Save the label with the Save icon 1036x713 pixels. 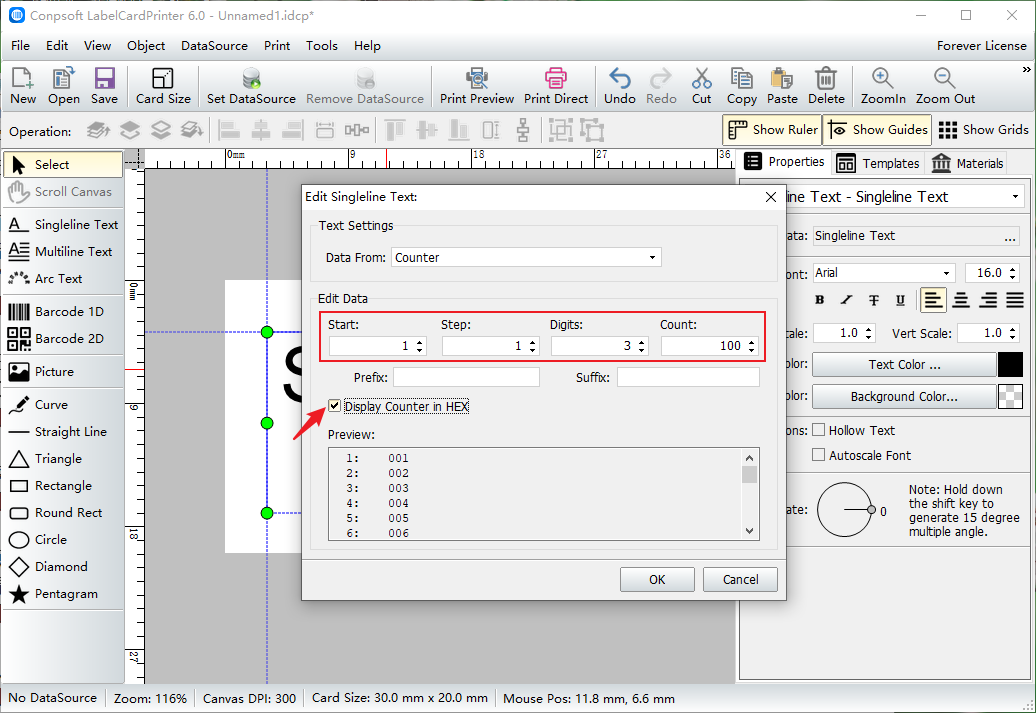pyautogui.click(x=104, y=86)
